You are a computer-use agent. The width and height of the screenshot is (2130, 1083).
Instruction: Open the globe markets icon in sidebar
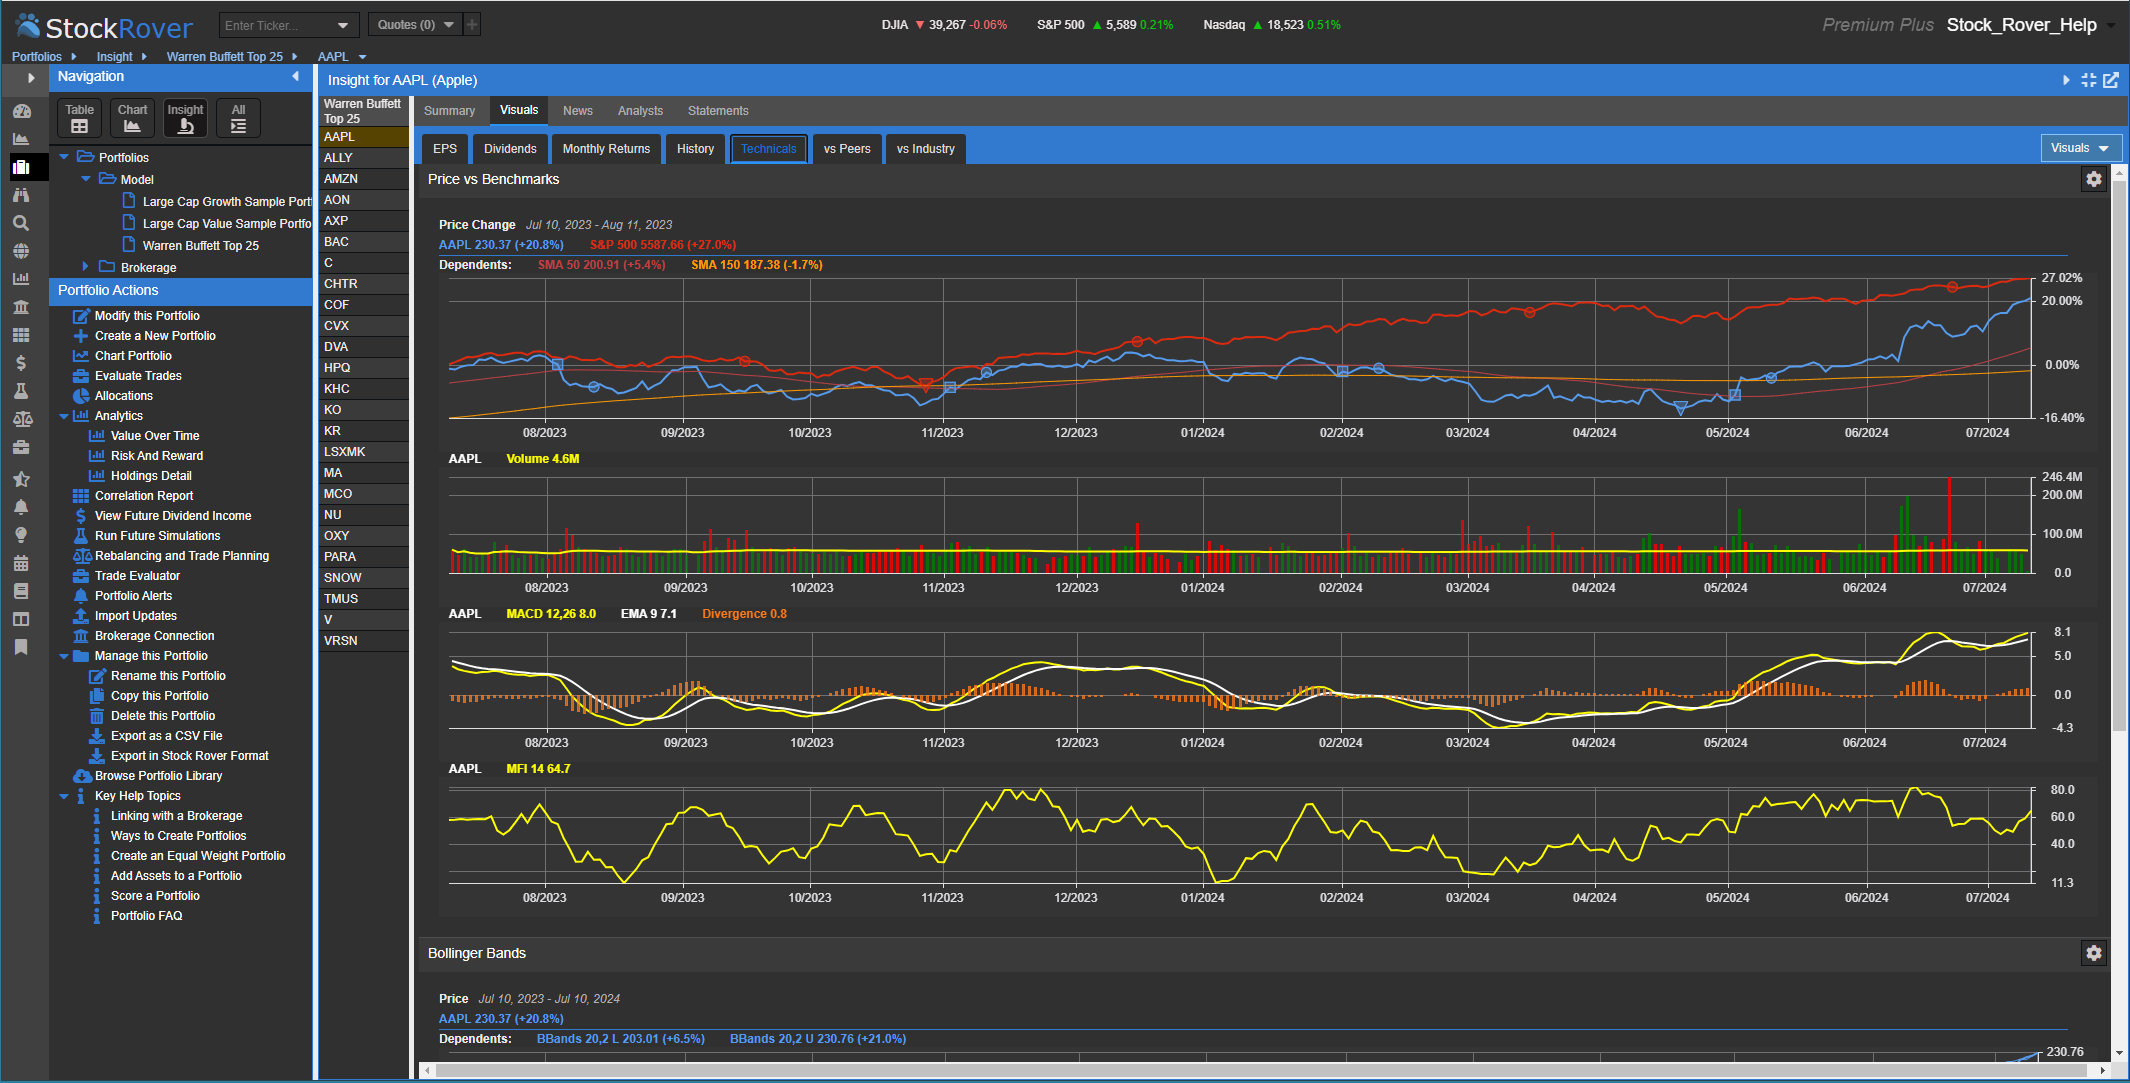[21, 251]
